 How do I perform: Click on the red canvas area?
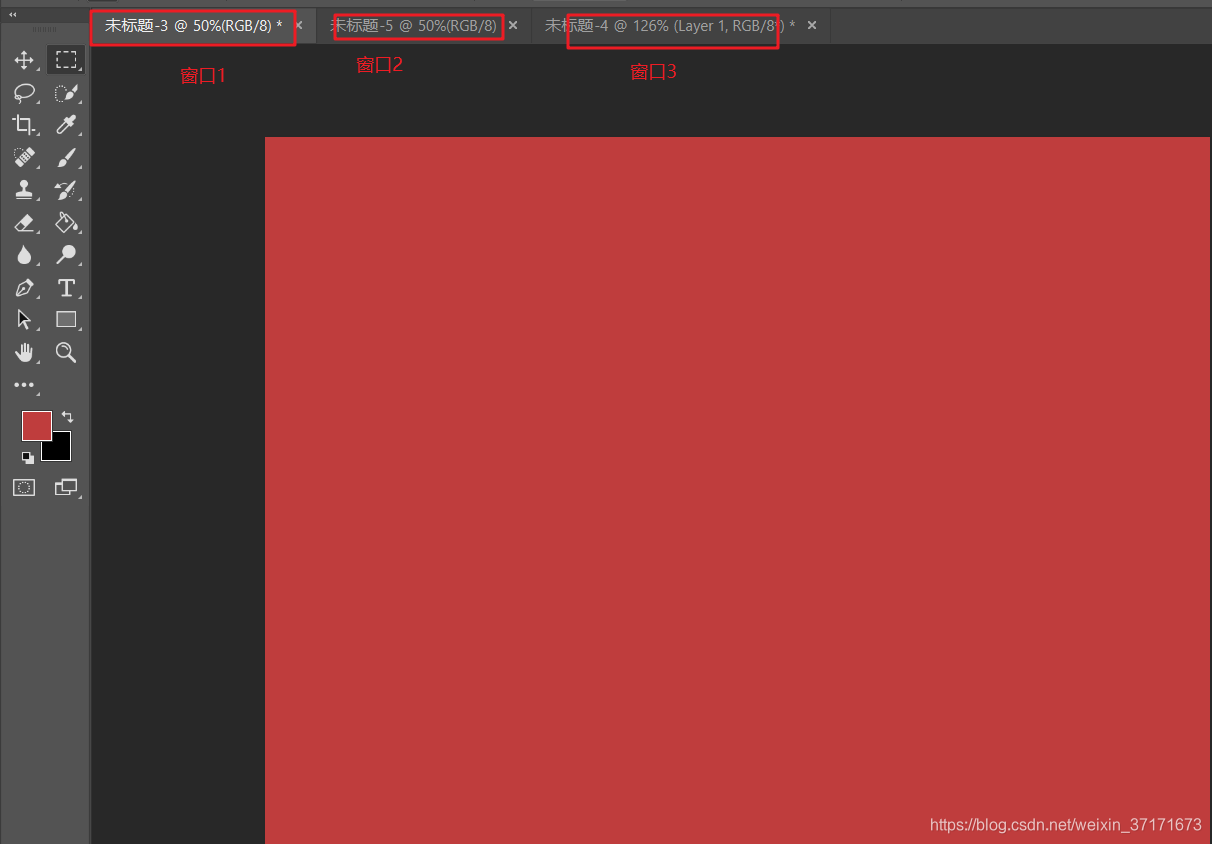click(x=737, y=490)
